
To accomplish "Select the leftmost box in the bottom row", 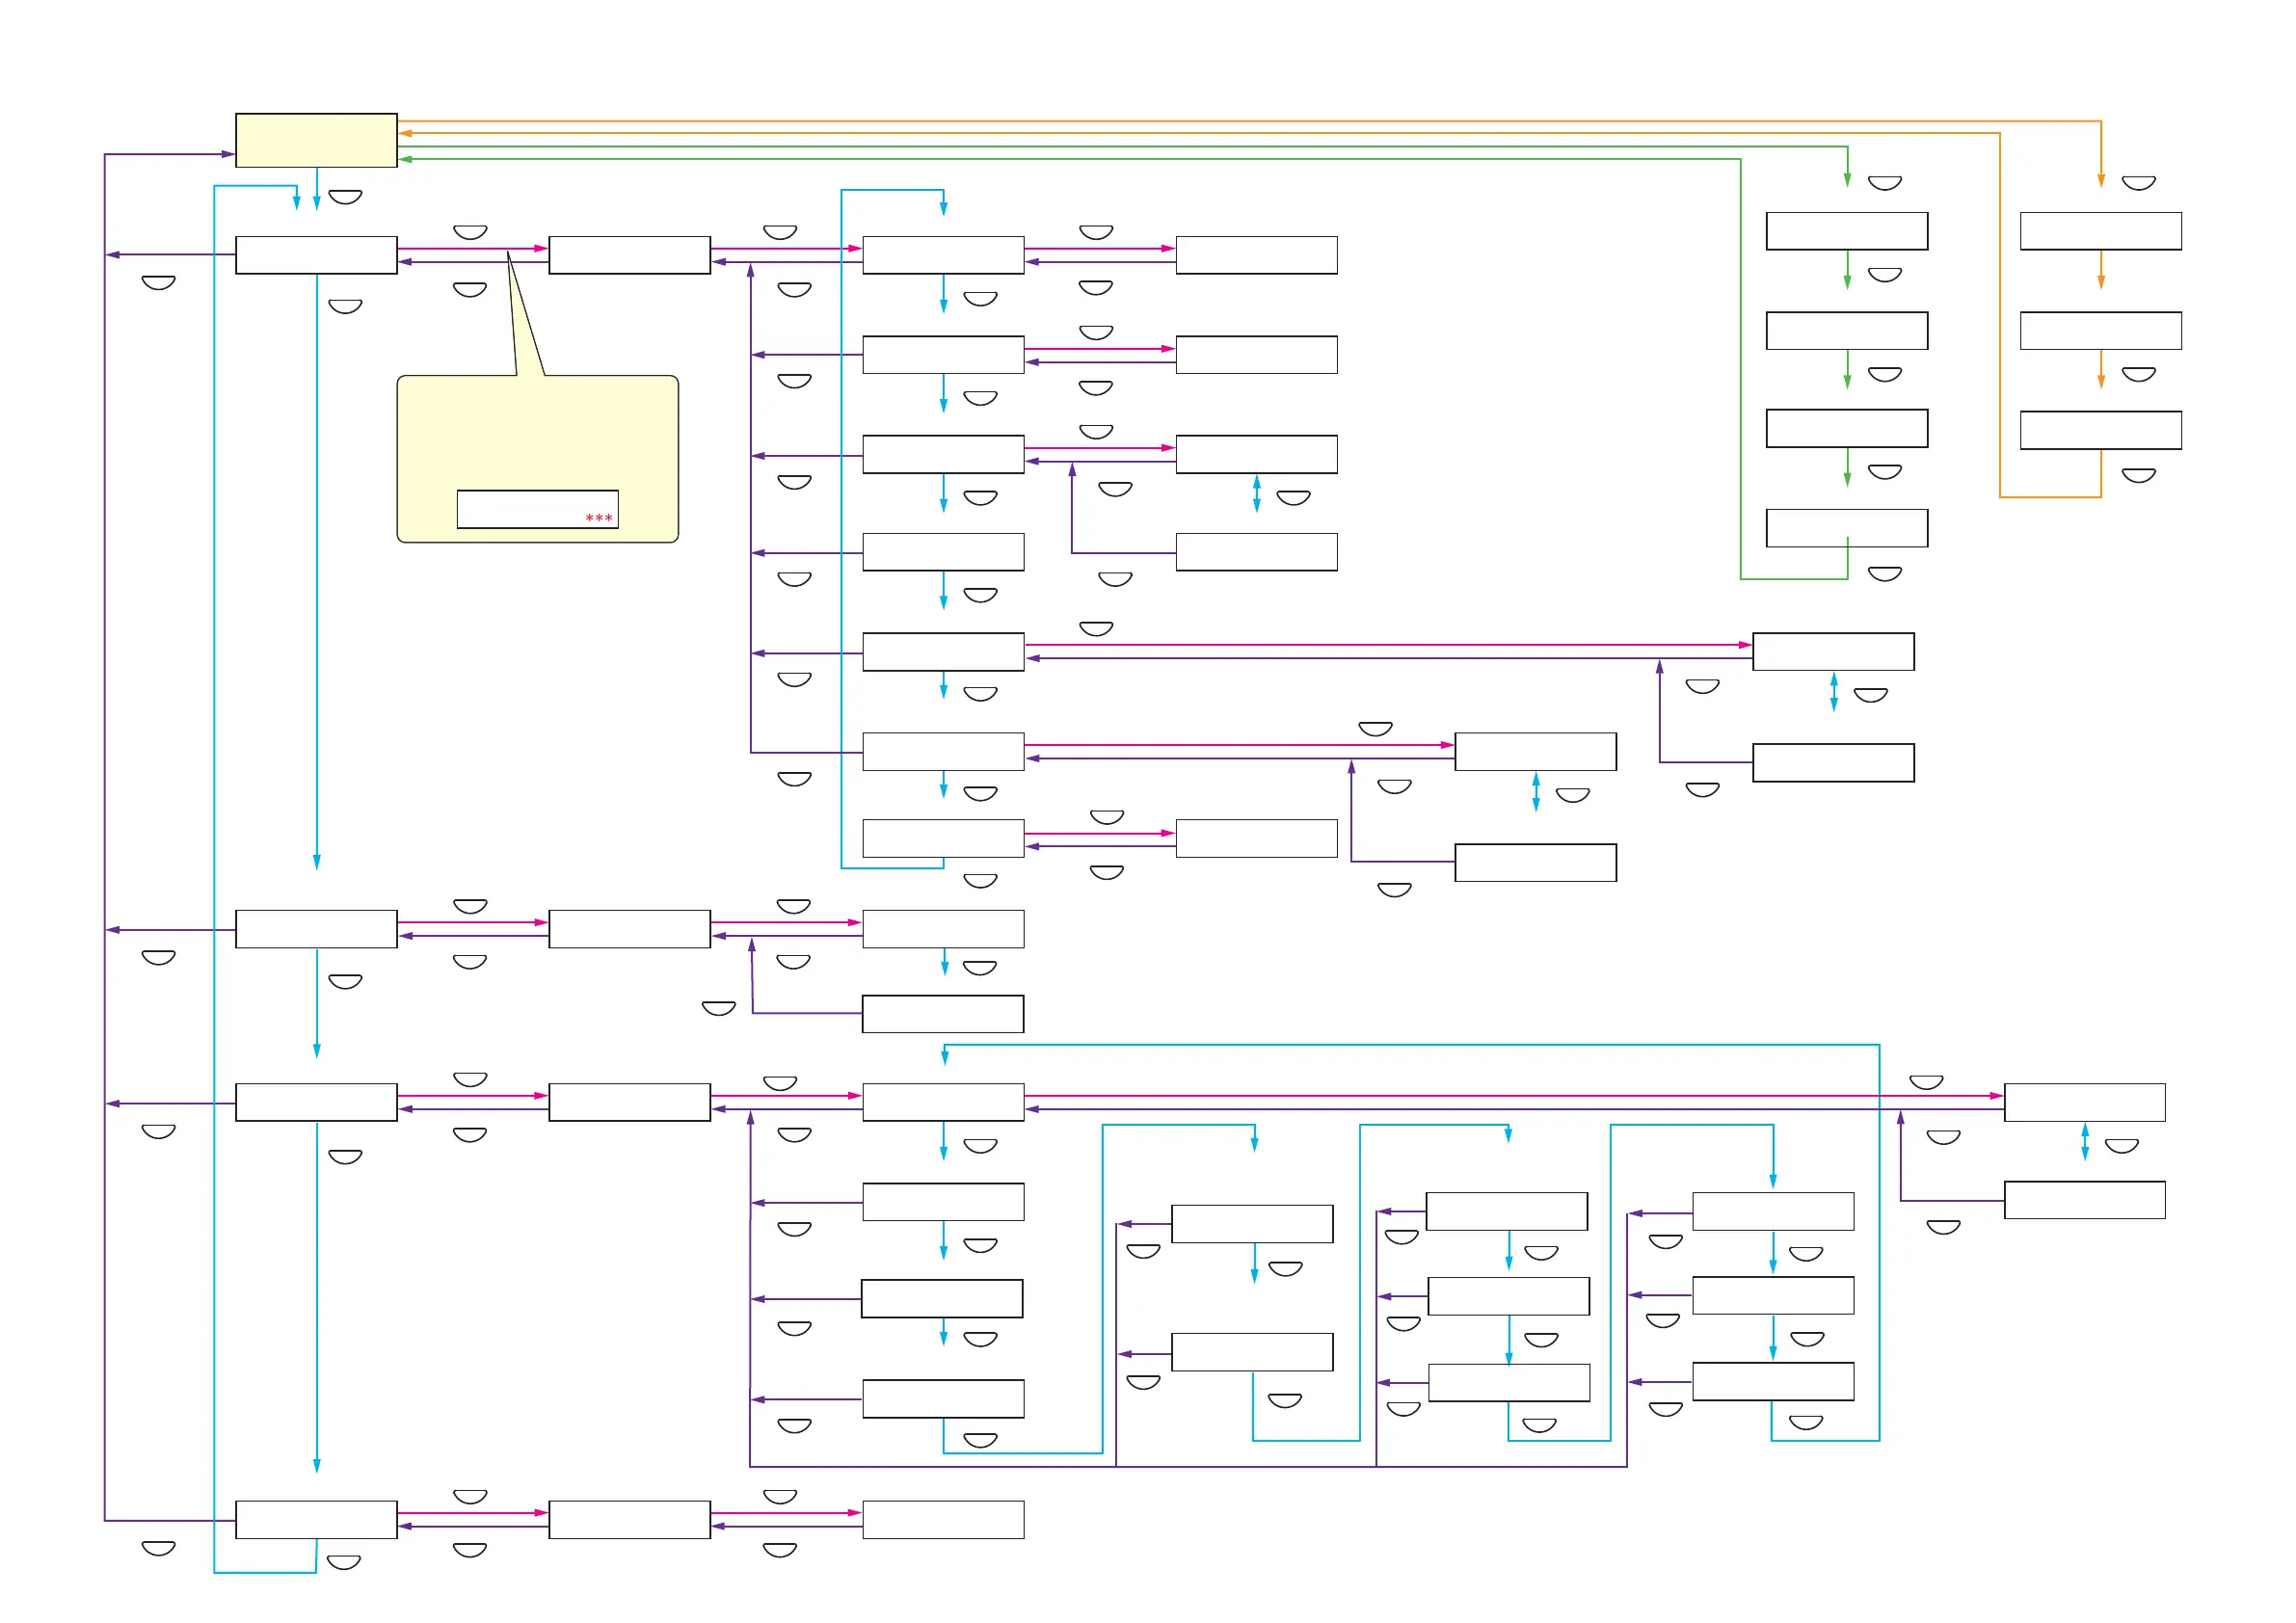I will click(x=316, y=1519).
